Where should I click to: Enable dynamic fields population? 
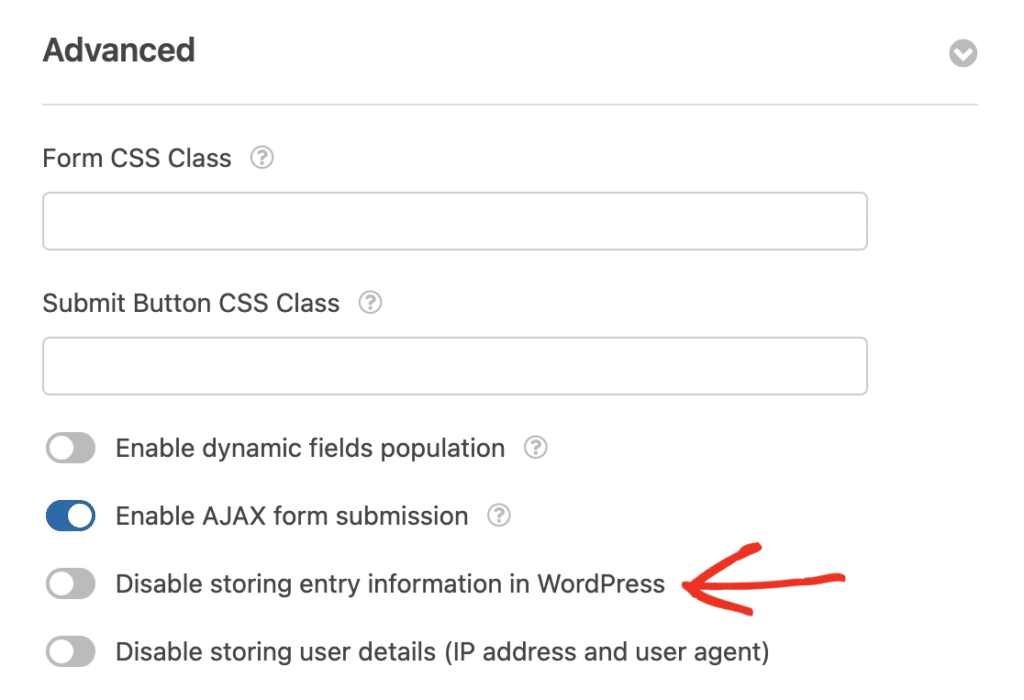pos(70,448)
